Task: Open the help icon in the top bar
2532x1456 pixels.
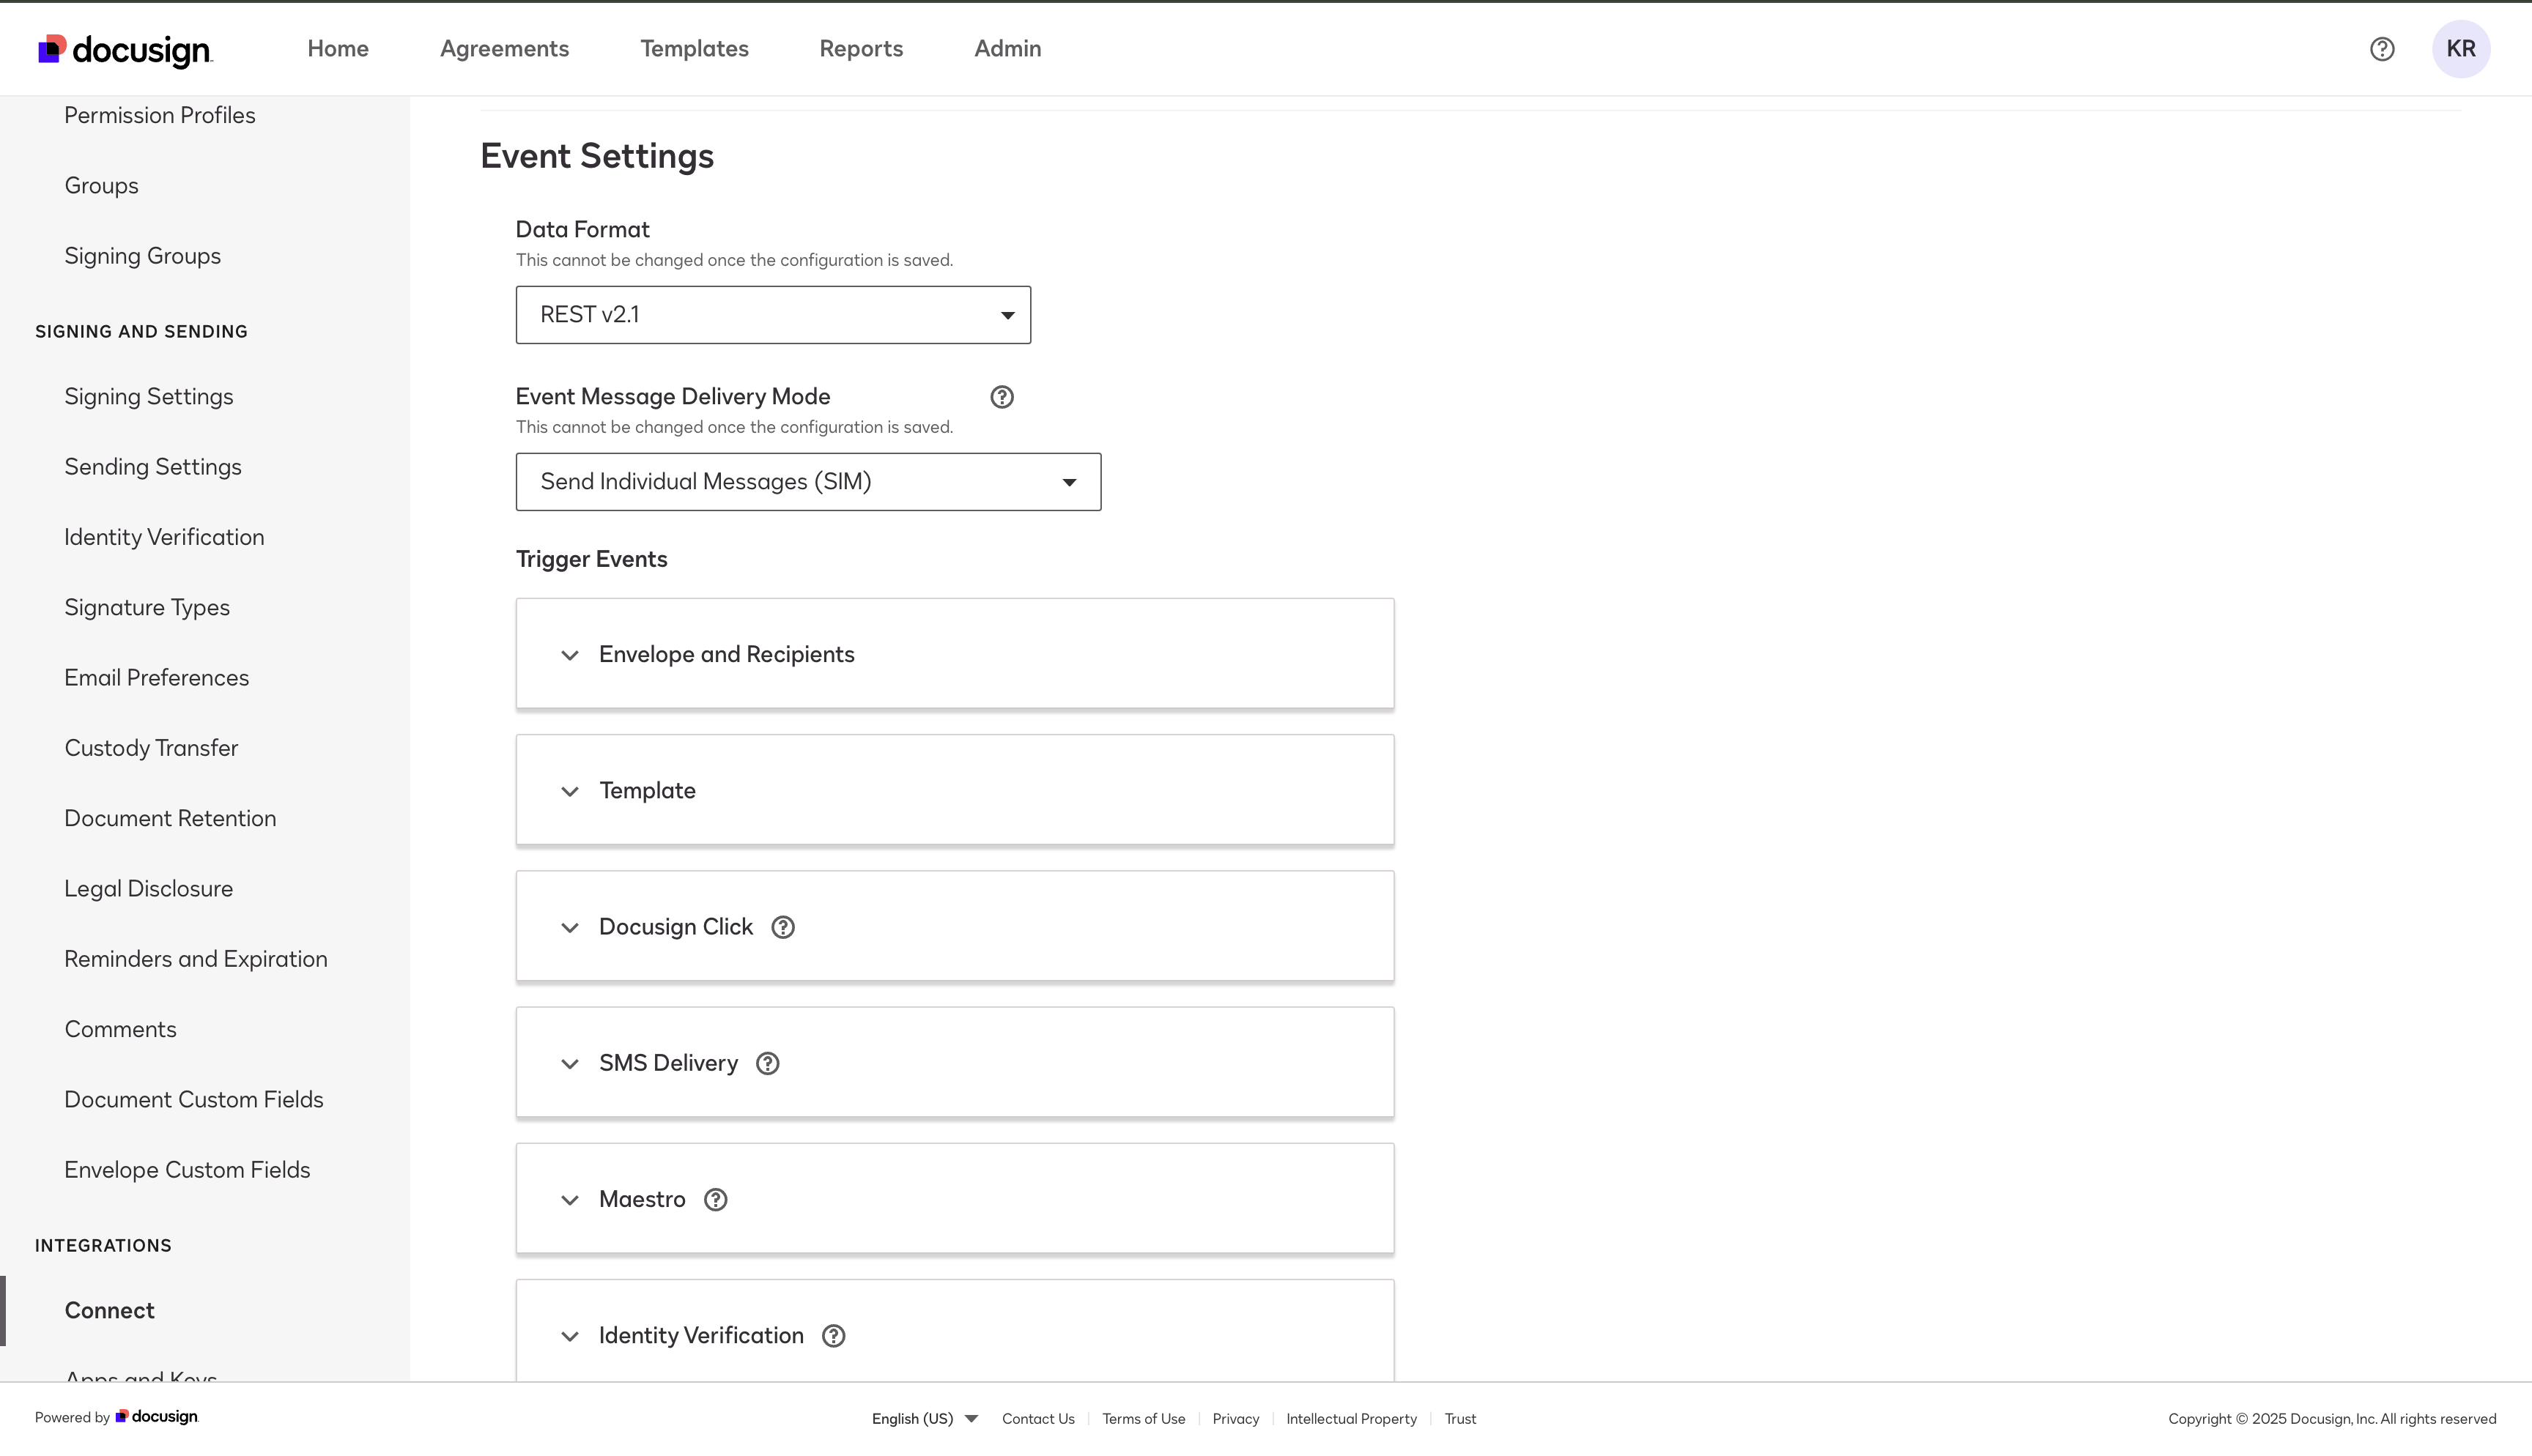Action: pyautogui.click(x=2383, y=48)
